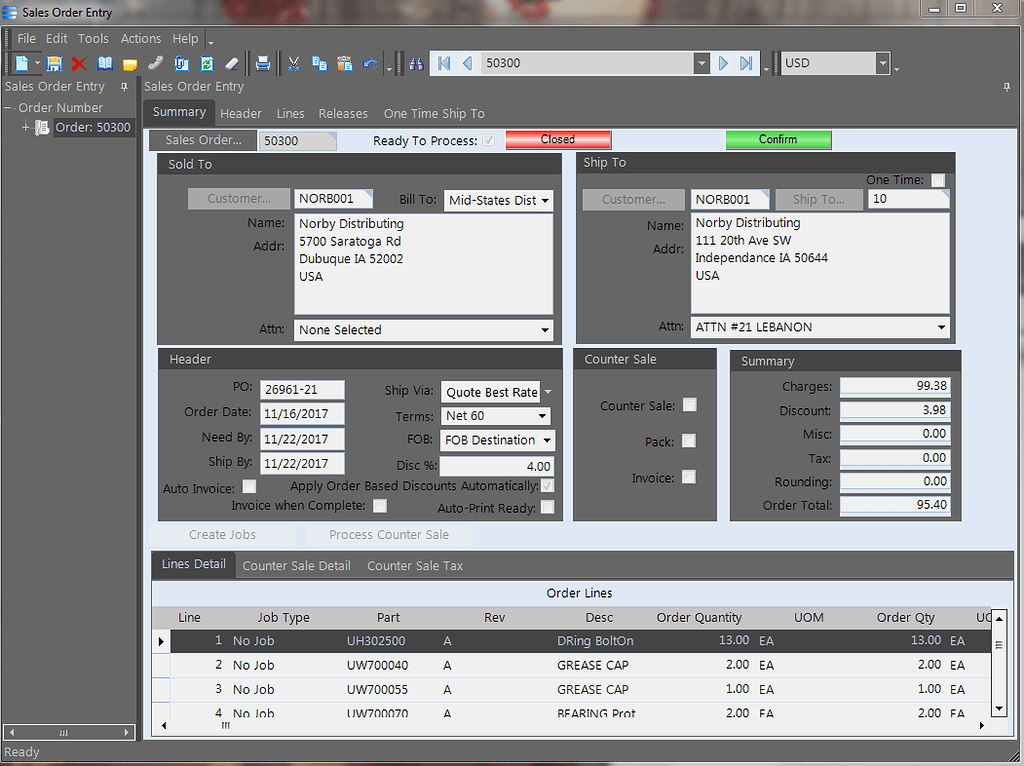Open the Terms dropdown showing Net 60
Screen dimensions: 1024x766
(541, 415)
